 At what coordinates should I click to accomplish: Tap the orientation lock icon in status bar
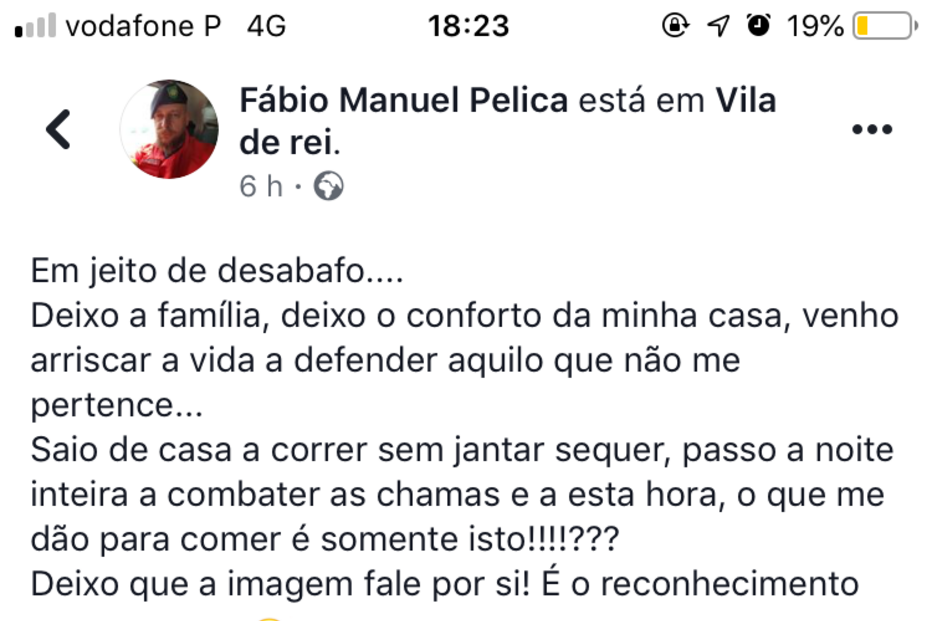[675, 25]
